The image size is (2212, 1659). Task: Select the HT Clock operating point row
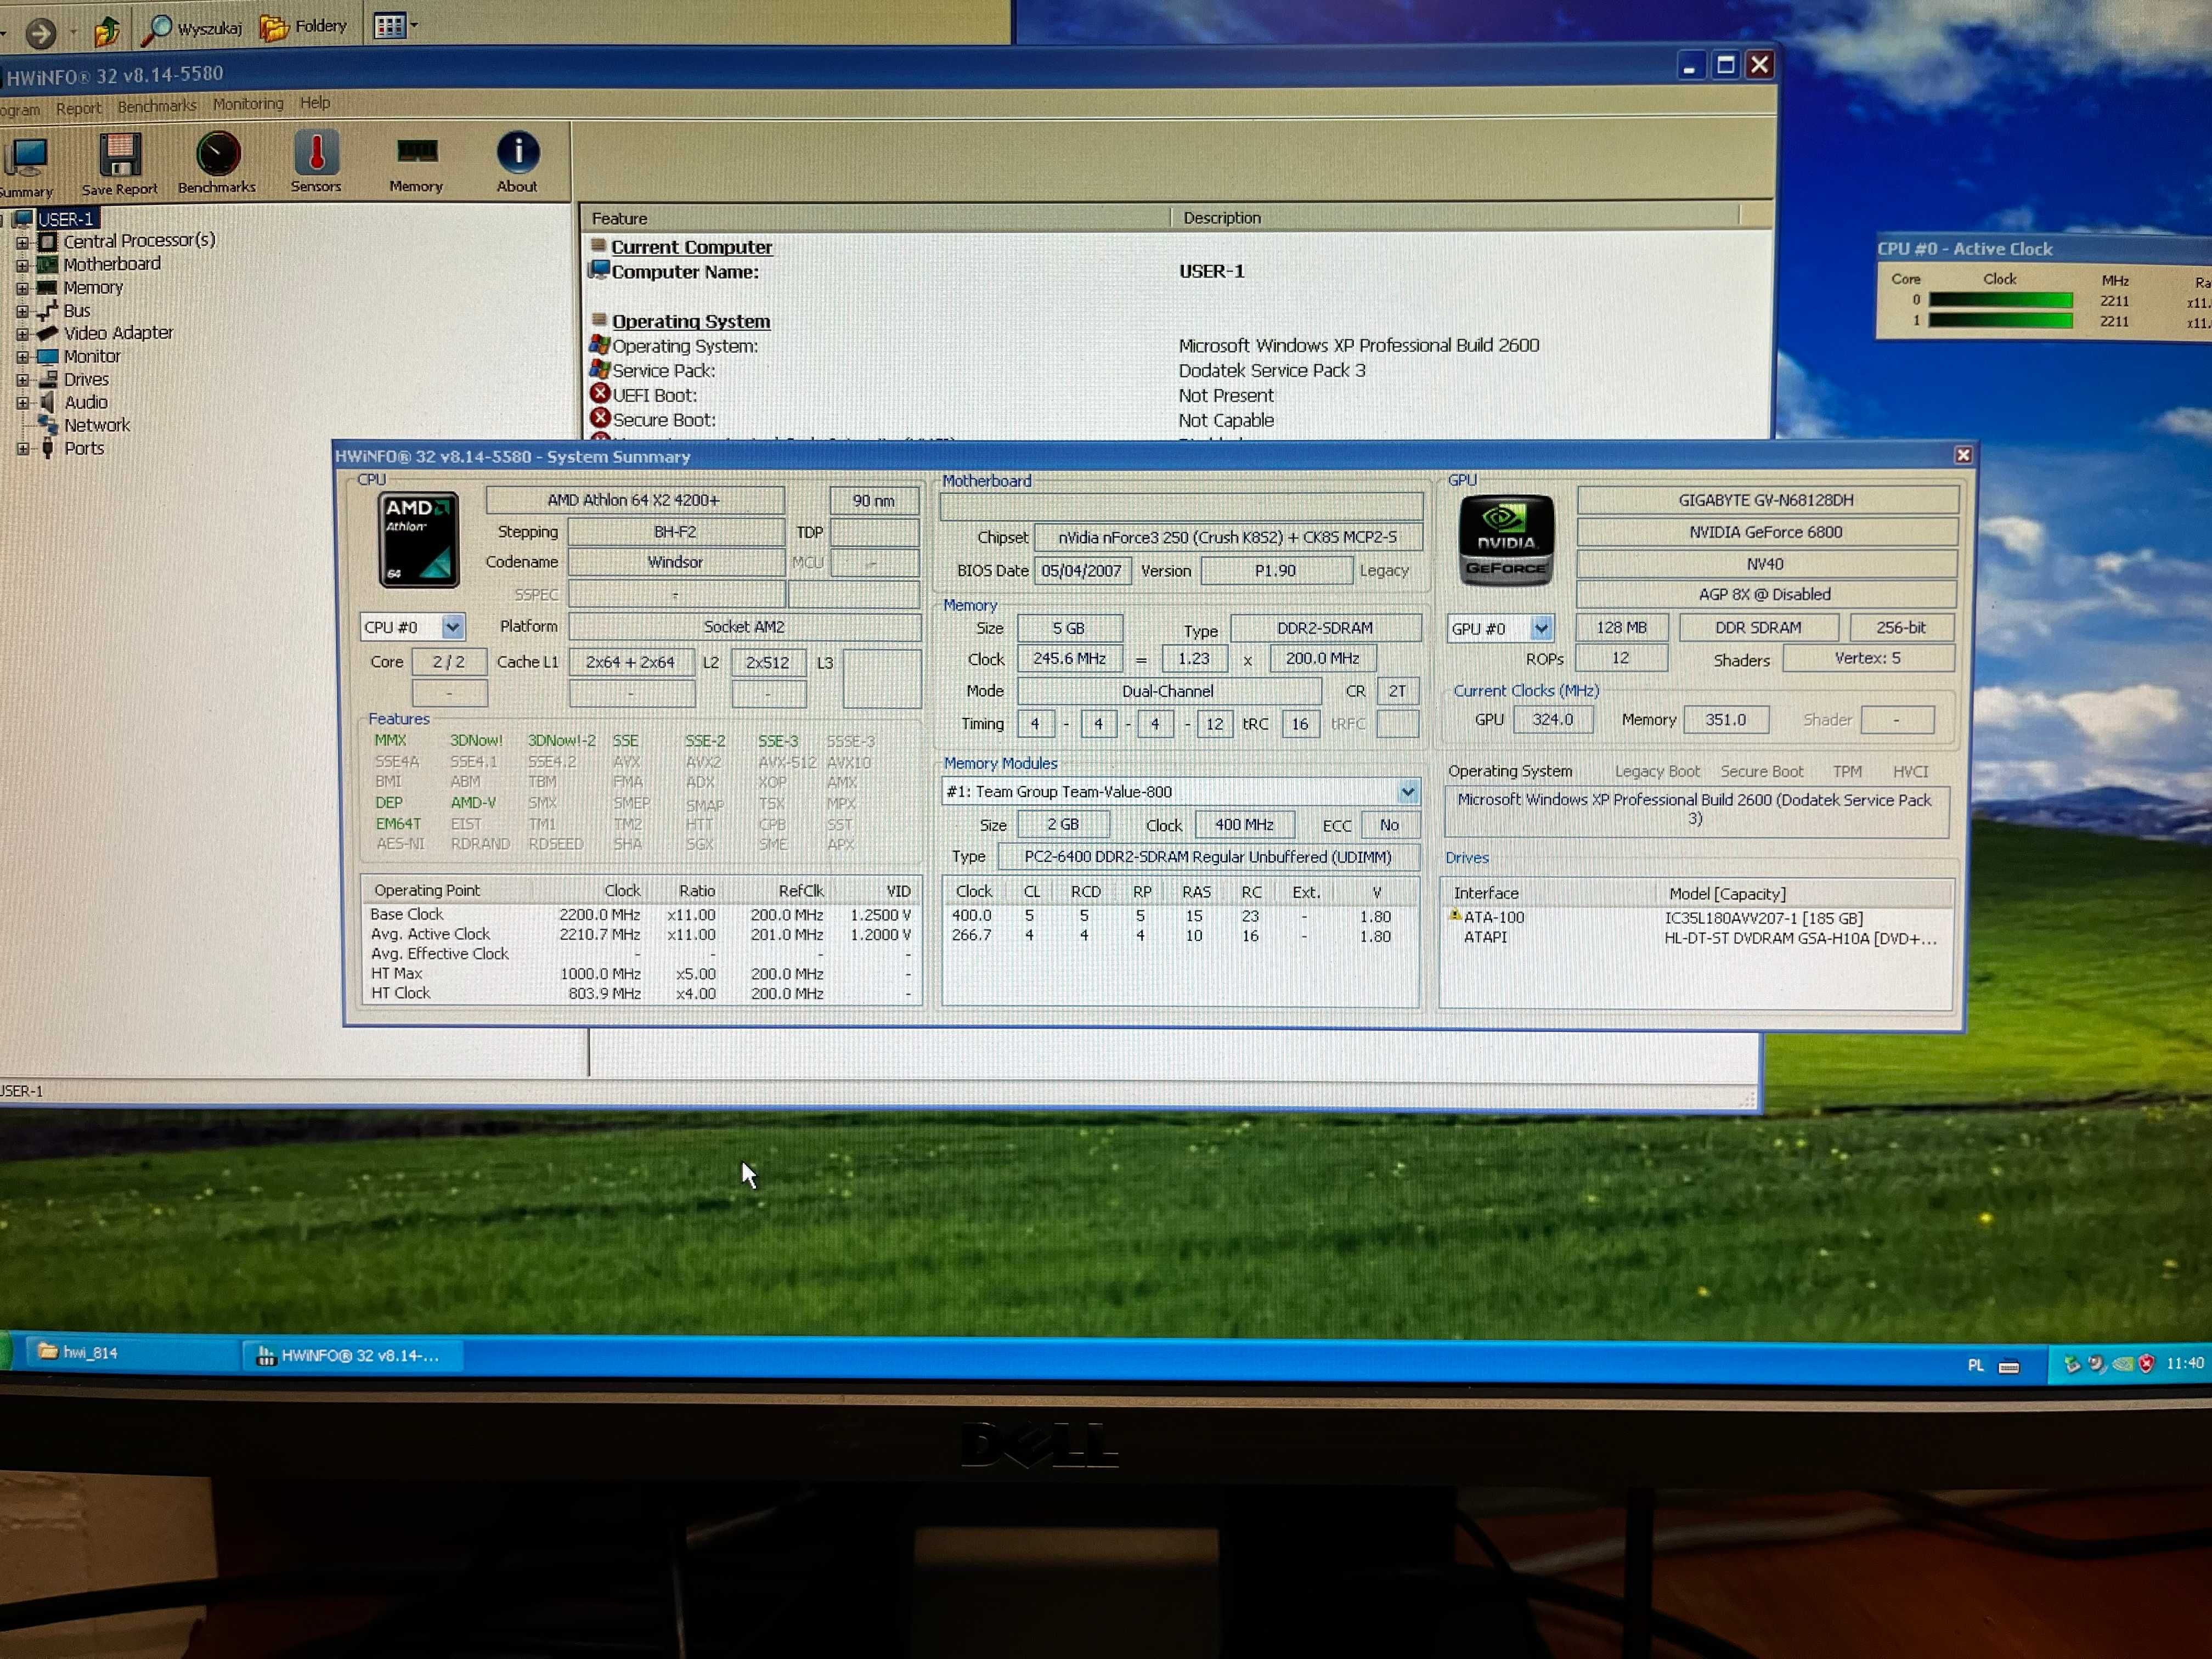click(x=640, y=993)
